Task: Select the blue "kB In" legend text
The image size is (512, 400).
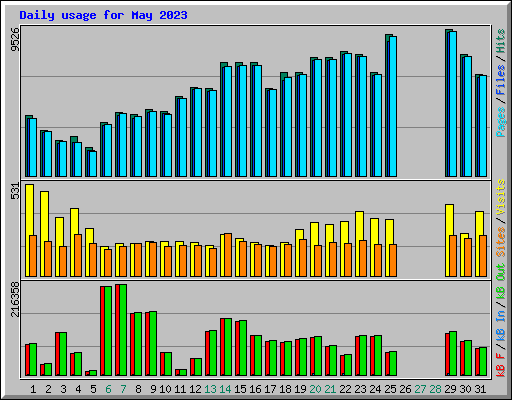Action: (500, 325)
